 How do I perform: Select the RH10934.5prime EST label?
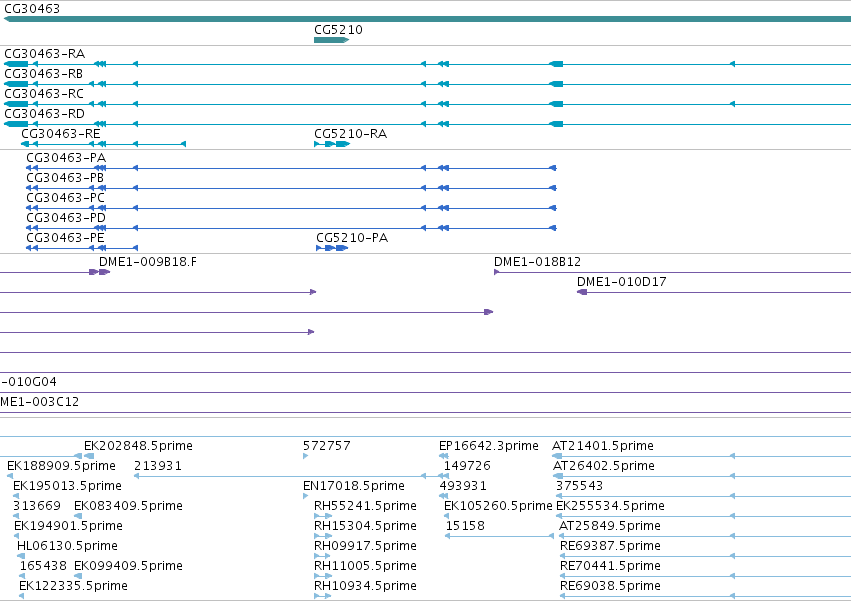click(365, 586)
